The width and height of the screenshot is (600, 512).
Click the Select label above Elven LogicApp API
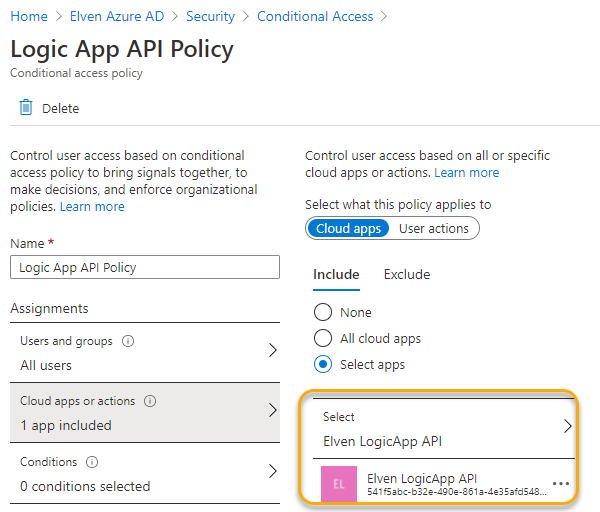[x=339, y=417]
